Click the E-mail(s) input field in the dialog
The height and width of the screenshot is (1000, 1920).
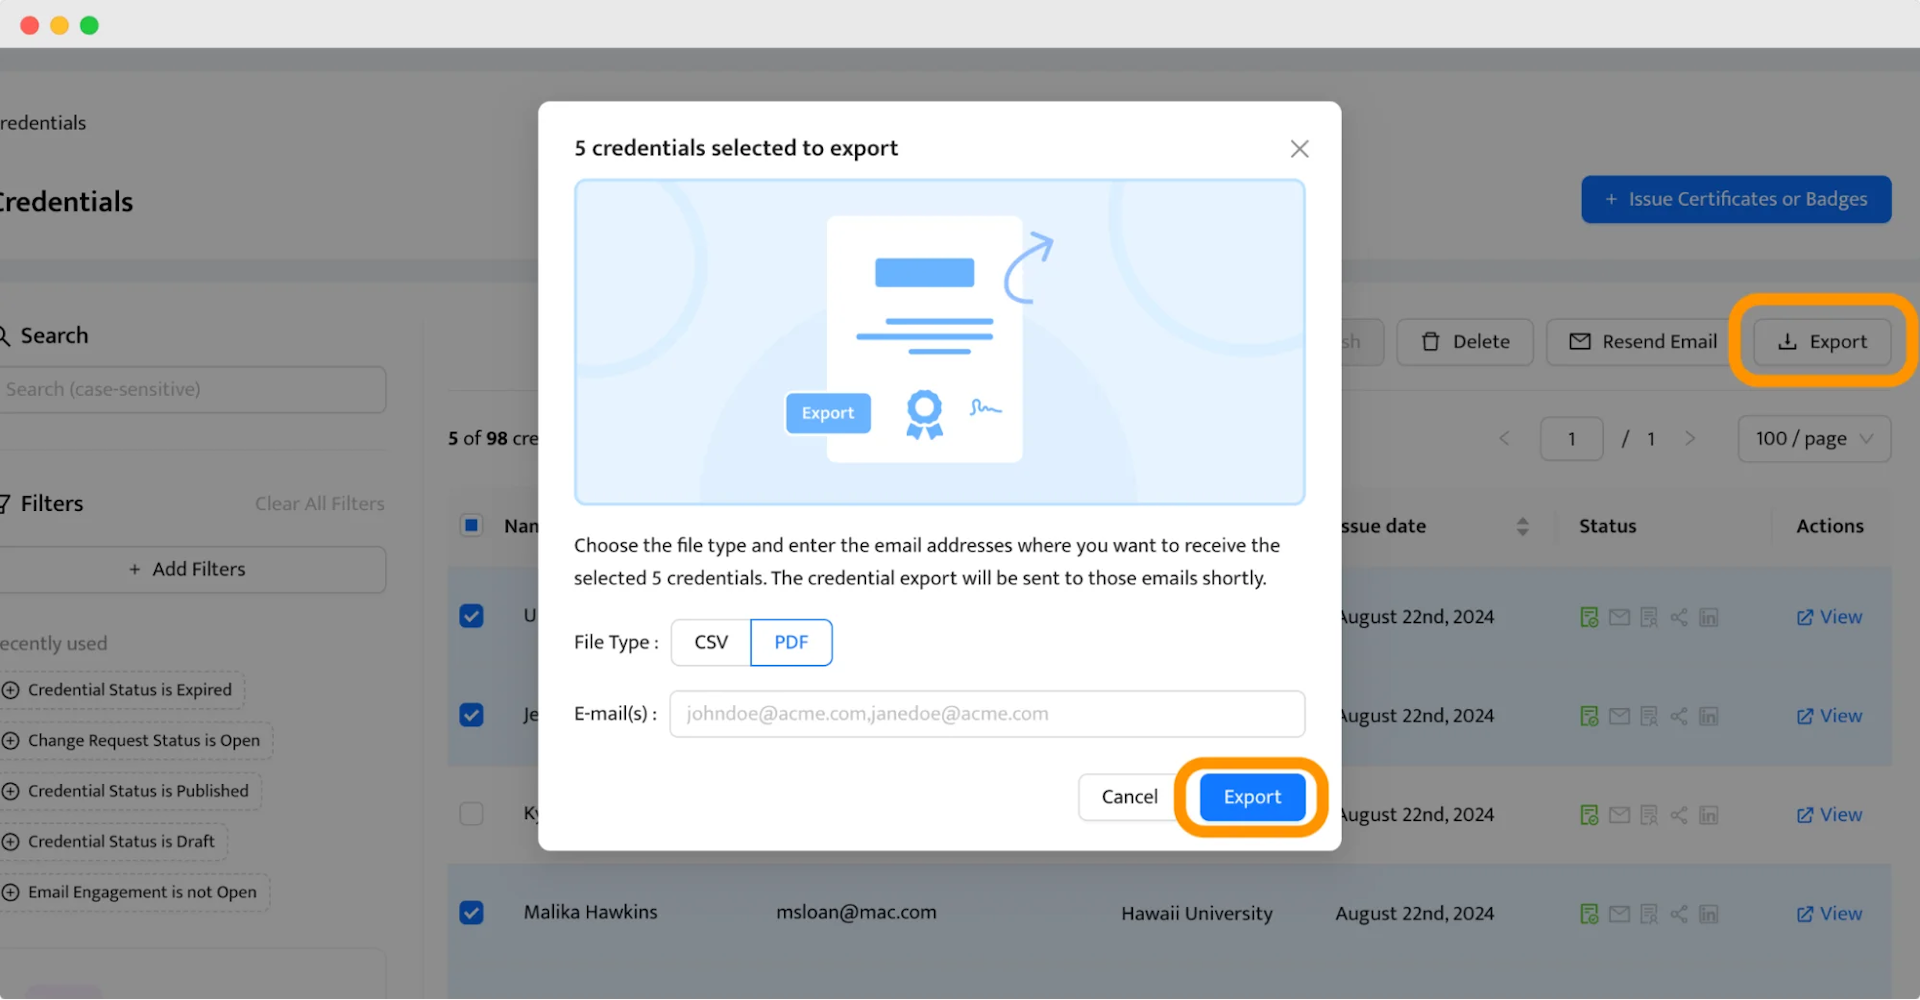click(986, 713)
